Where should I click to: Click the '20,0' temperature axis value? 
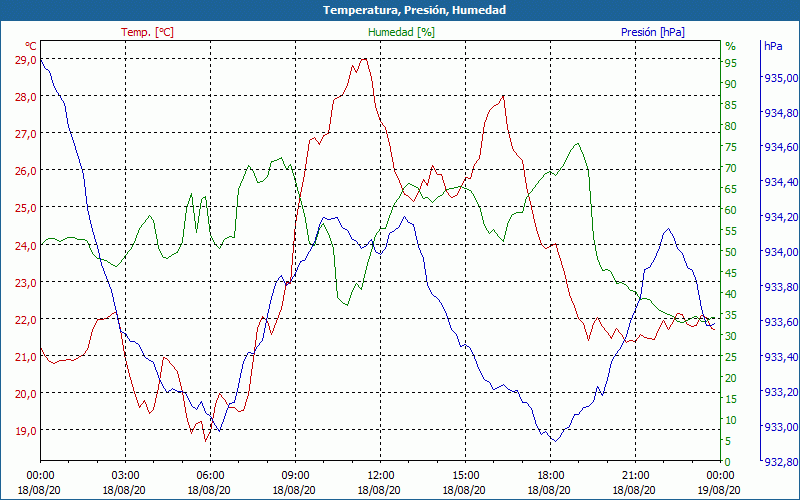coord(26,394)
